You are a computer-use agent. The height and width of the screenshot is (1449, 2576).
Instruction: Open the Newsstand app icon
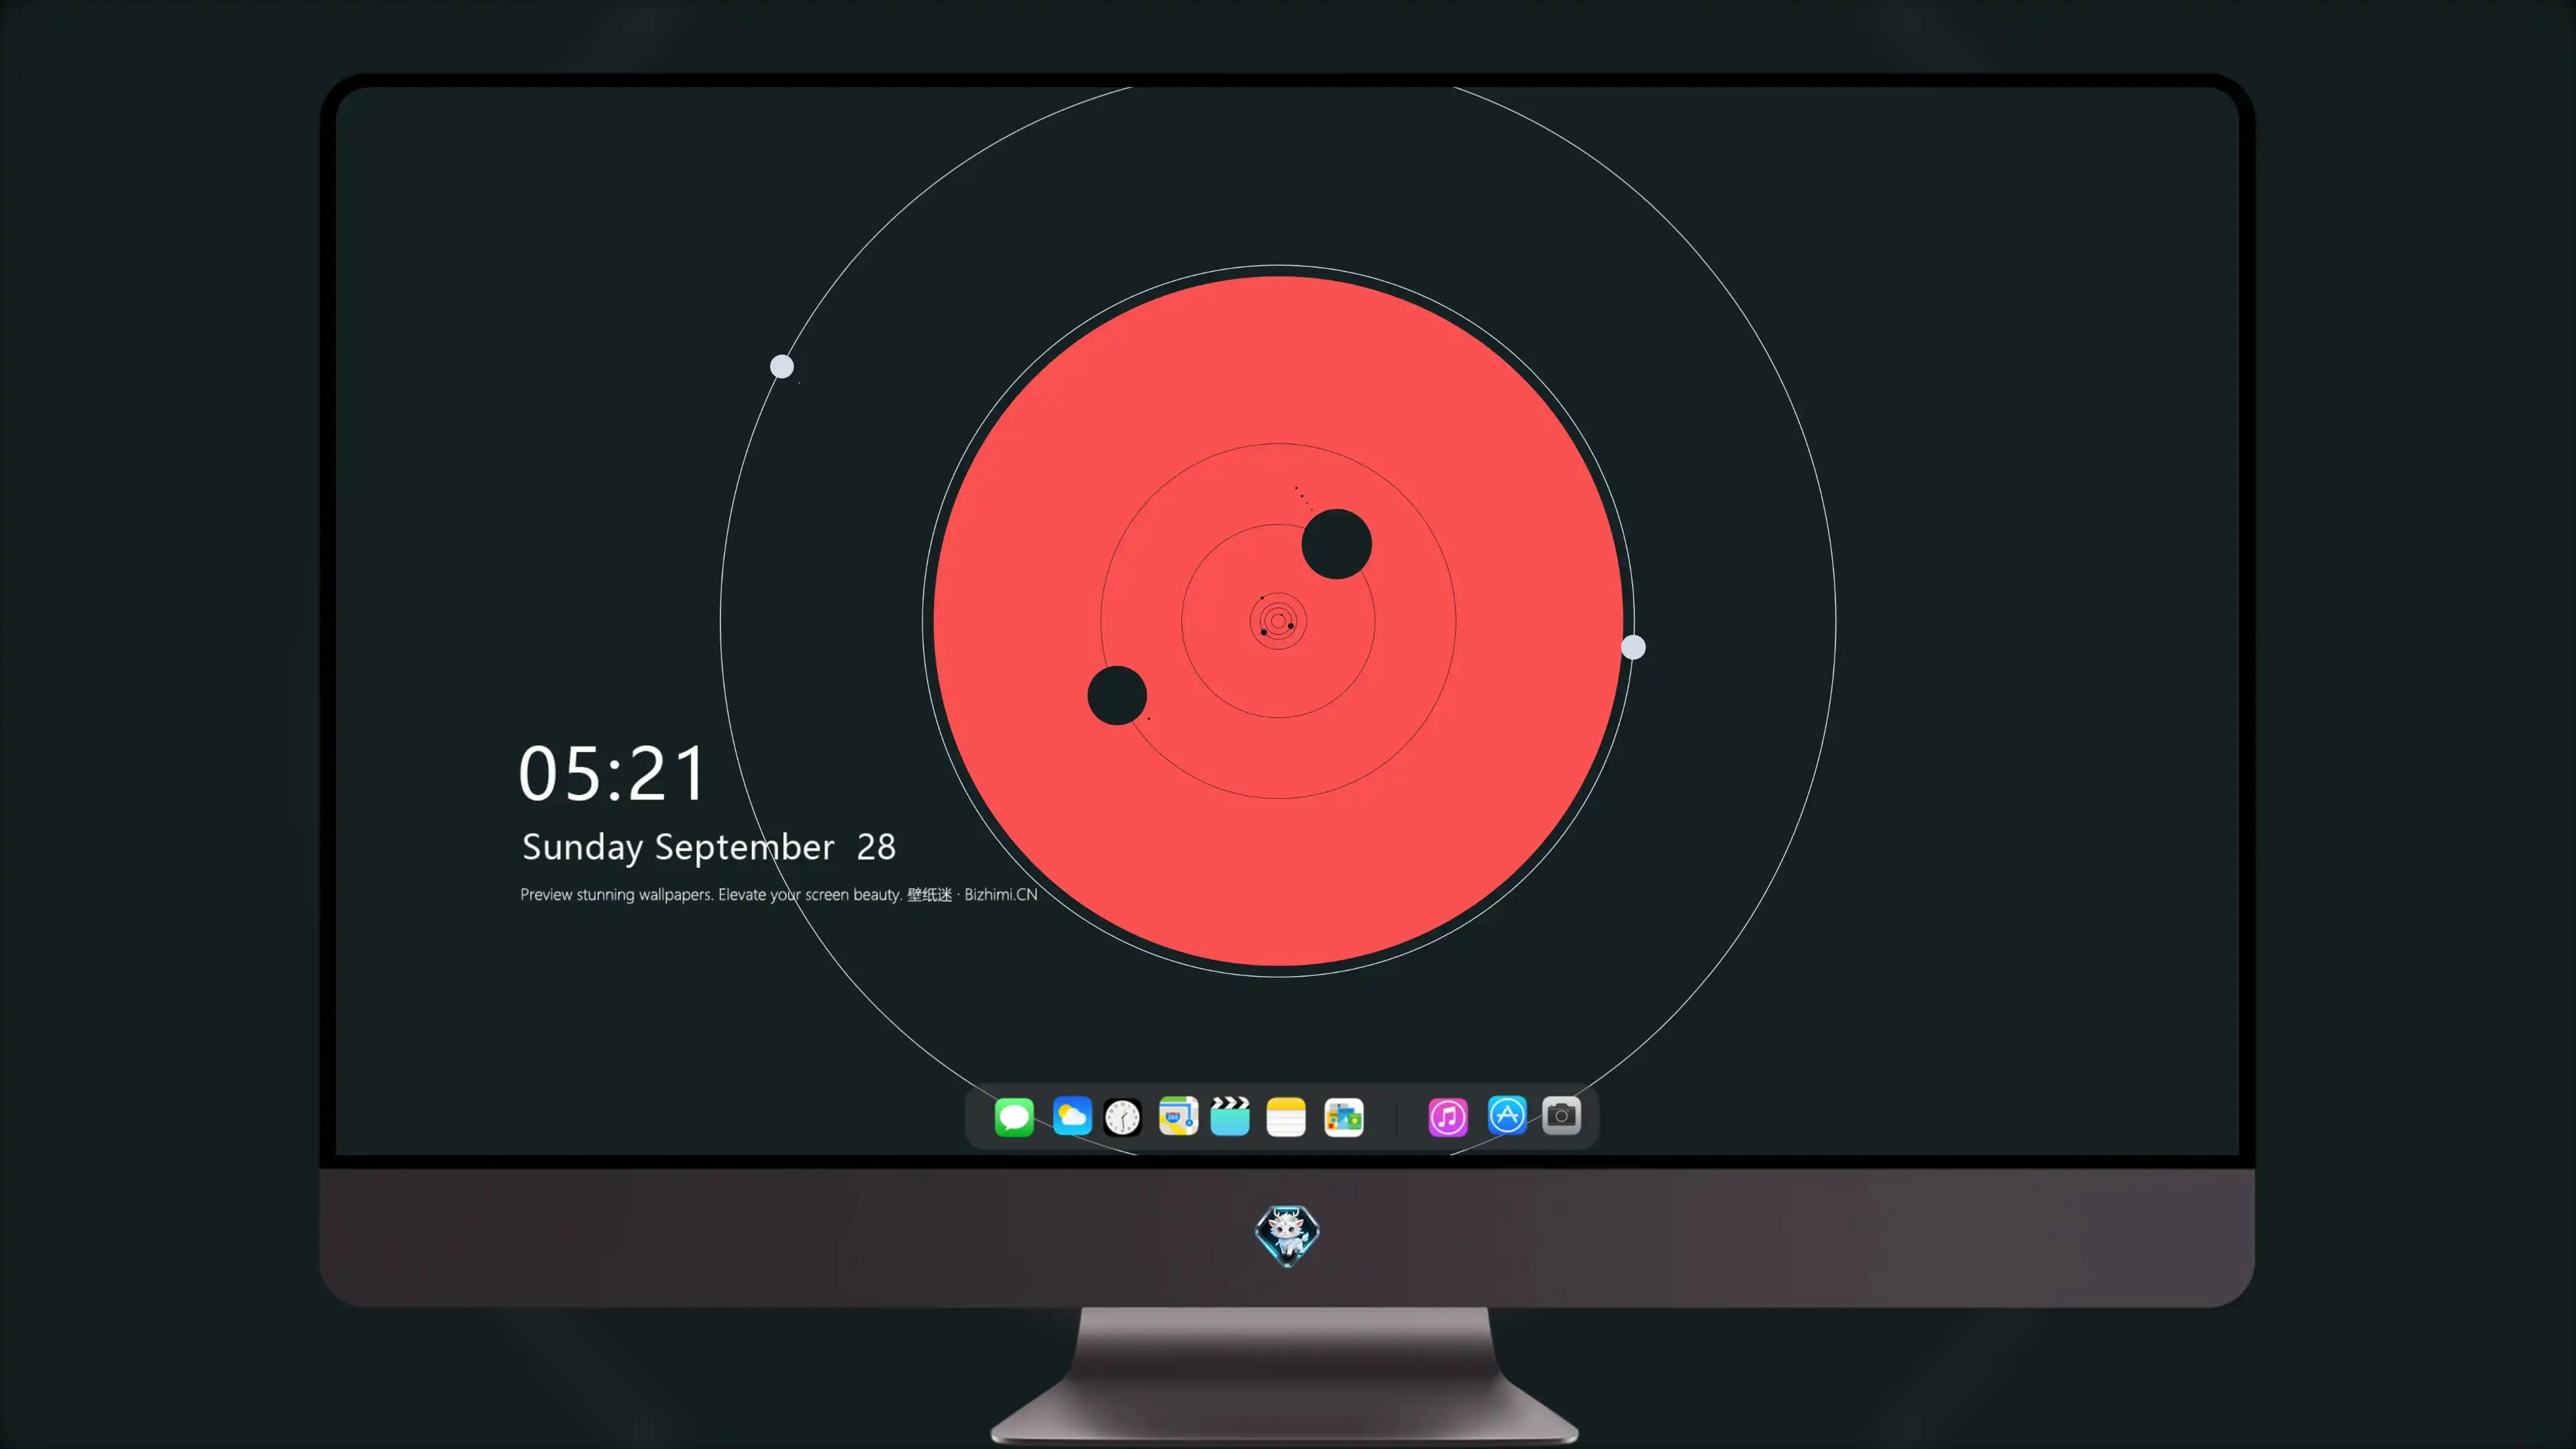(x=1343, y=1116)
